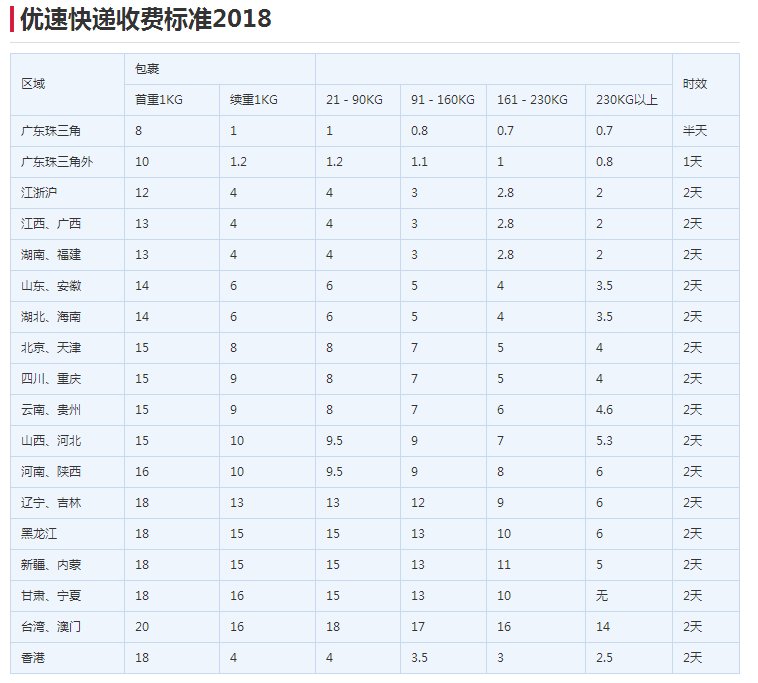758x683 pixels.
Task: Click the 续重1KG column header
Action: (254, 100)
